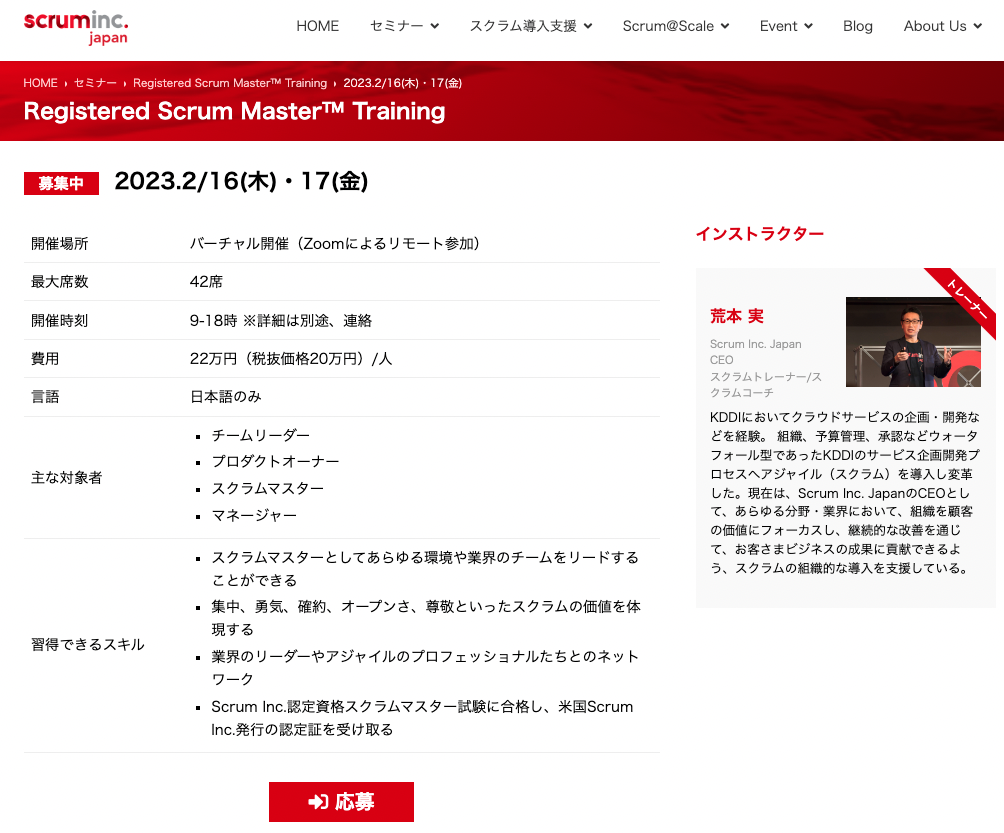The image size is (1004, 833).
Task: Click the トレーナー ribbon badge
Action: coord(967,298)
